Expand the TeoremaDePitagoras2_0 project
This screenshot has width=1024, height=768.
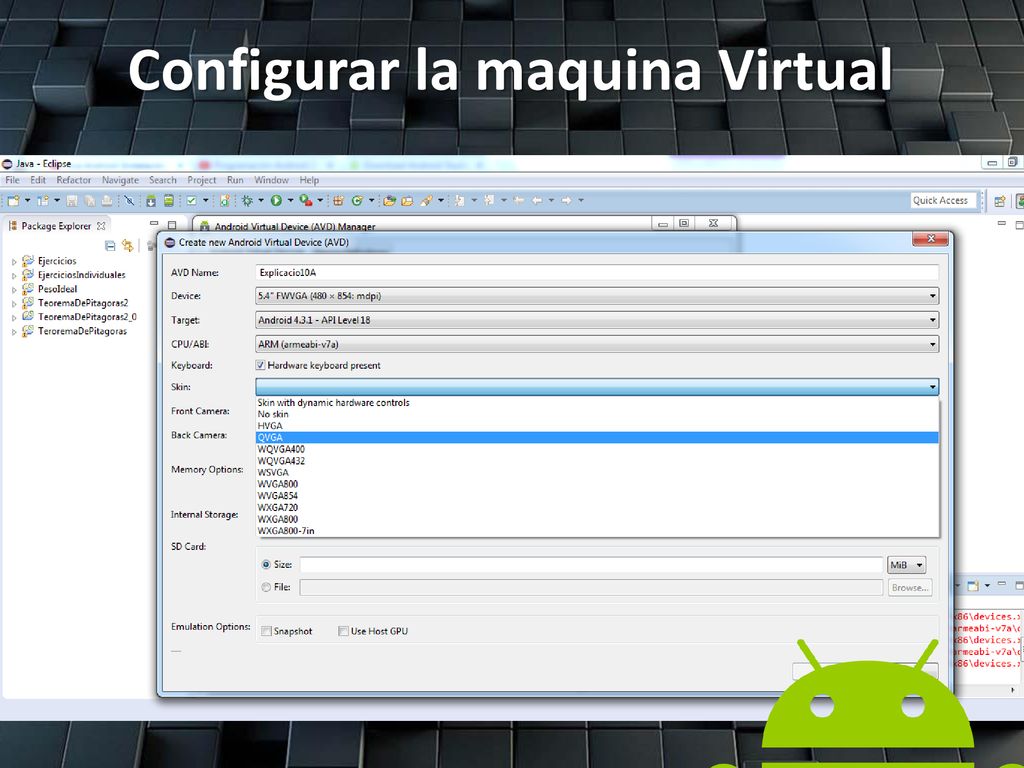tap(14, 317)
